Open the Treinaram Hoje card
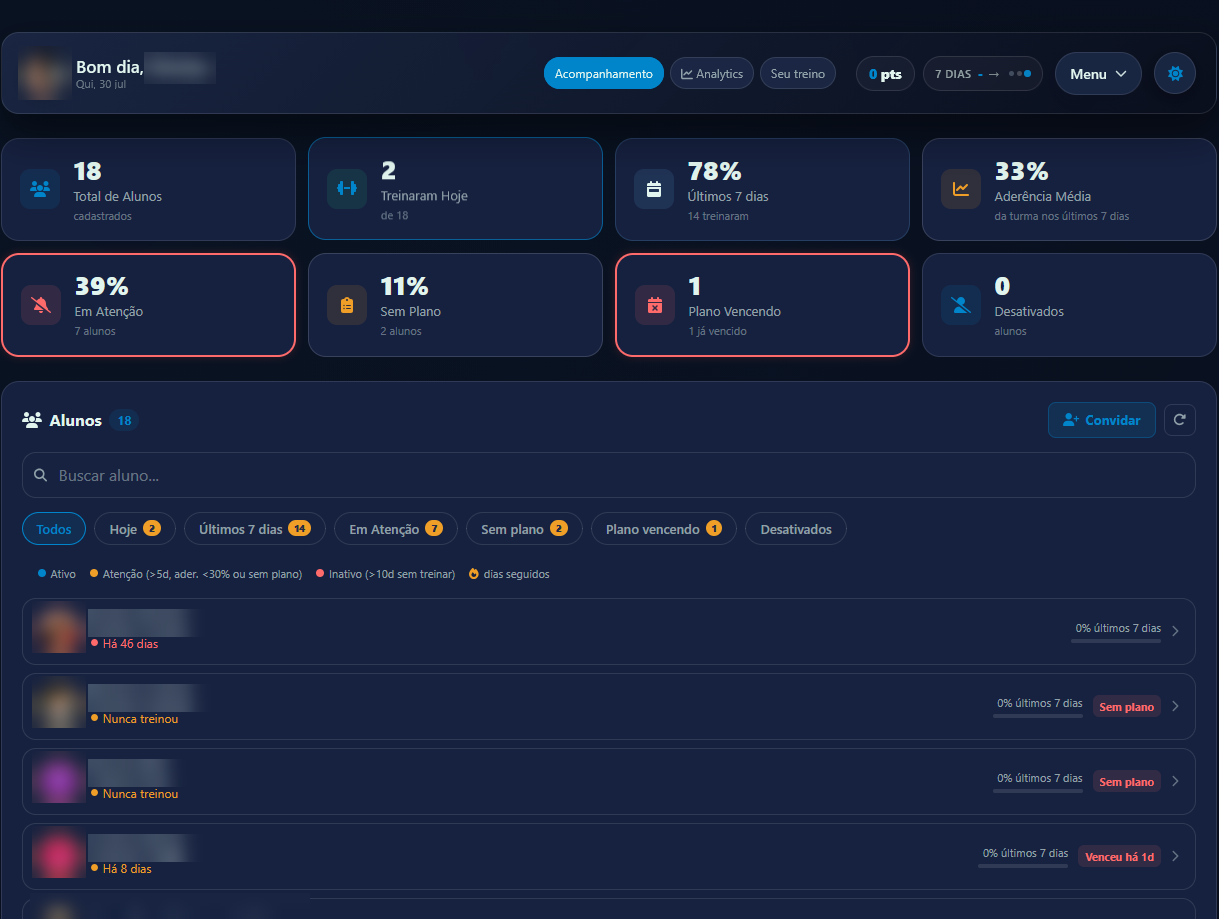Image resolution: width=1219 pixels, height=919 pixels. click(455, 189)
